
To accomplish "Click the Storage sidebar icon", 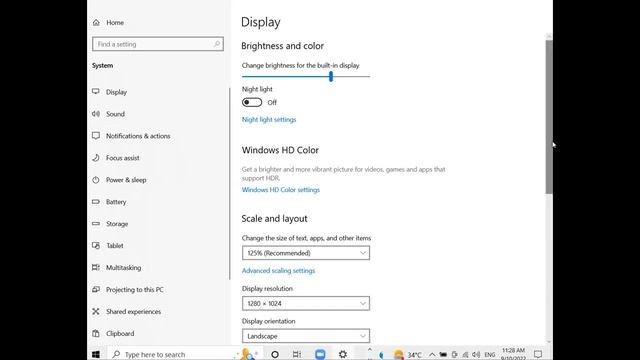I will coord(96,224).
